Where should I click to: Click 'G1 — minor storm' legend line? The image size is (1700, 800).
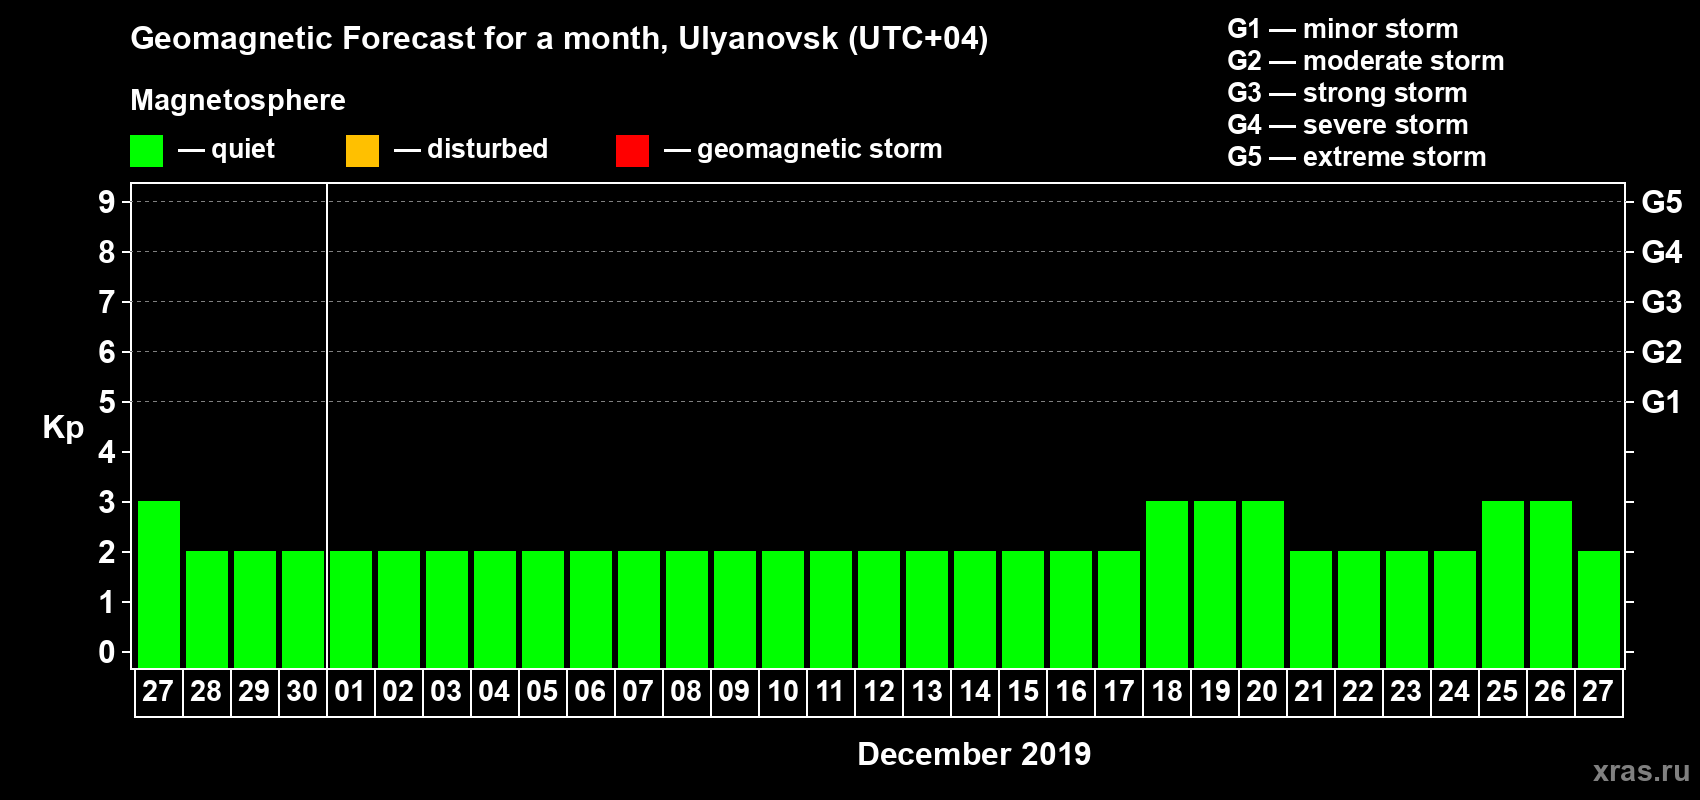pyautogui.click(x=1342, y=29)
